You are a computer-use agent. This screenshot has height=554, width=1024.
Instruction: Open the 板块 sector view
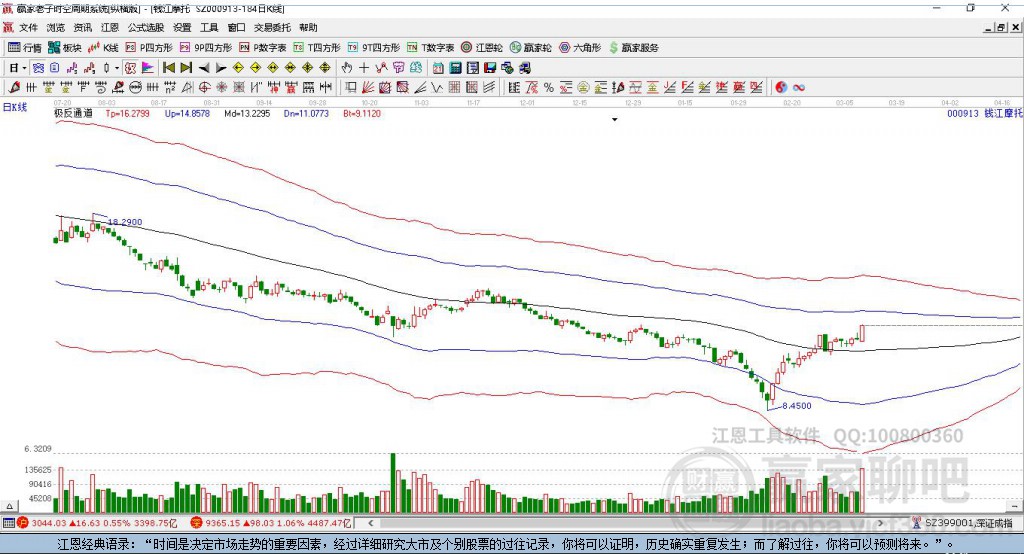[x=65, y=48]
